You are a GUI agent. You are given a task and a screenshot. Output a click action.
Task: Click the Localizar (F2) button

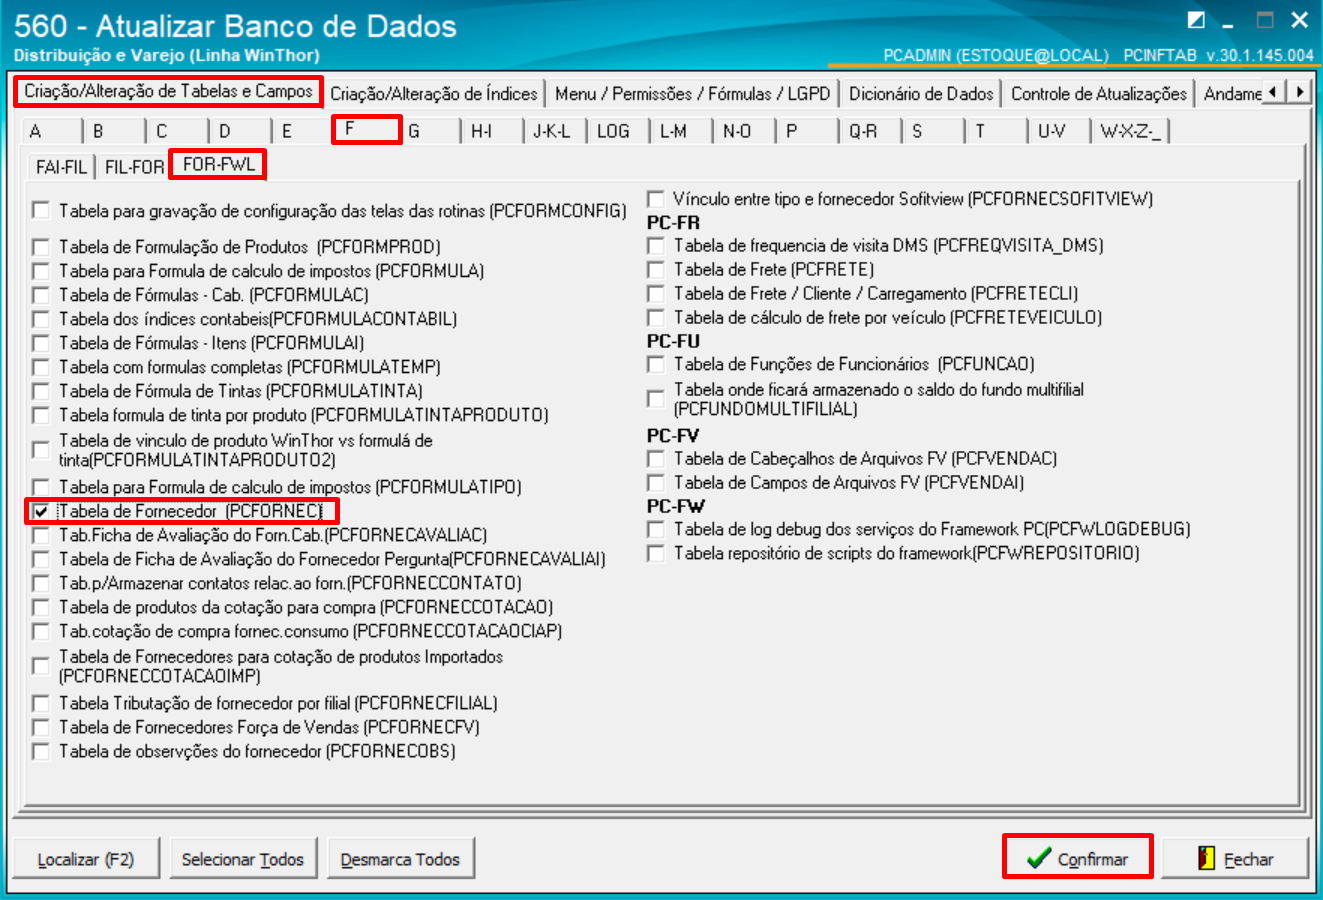[x=85, y=859]
